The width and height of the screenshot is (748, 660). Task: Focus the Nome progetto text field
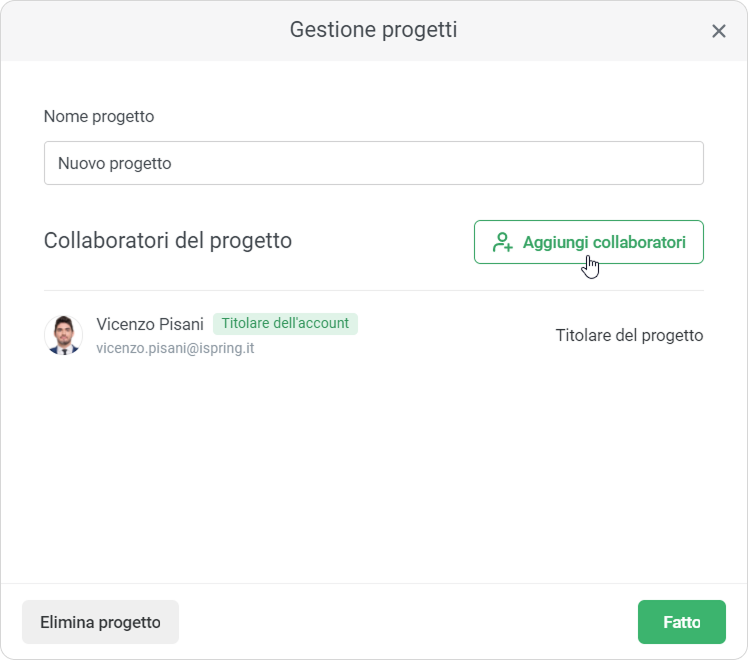(373, 163)
